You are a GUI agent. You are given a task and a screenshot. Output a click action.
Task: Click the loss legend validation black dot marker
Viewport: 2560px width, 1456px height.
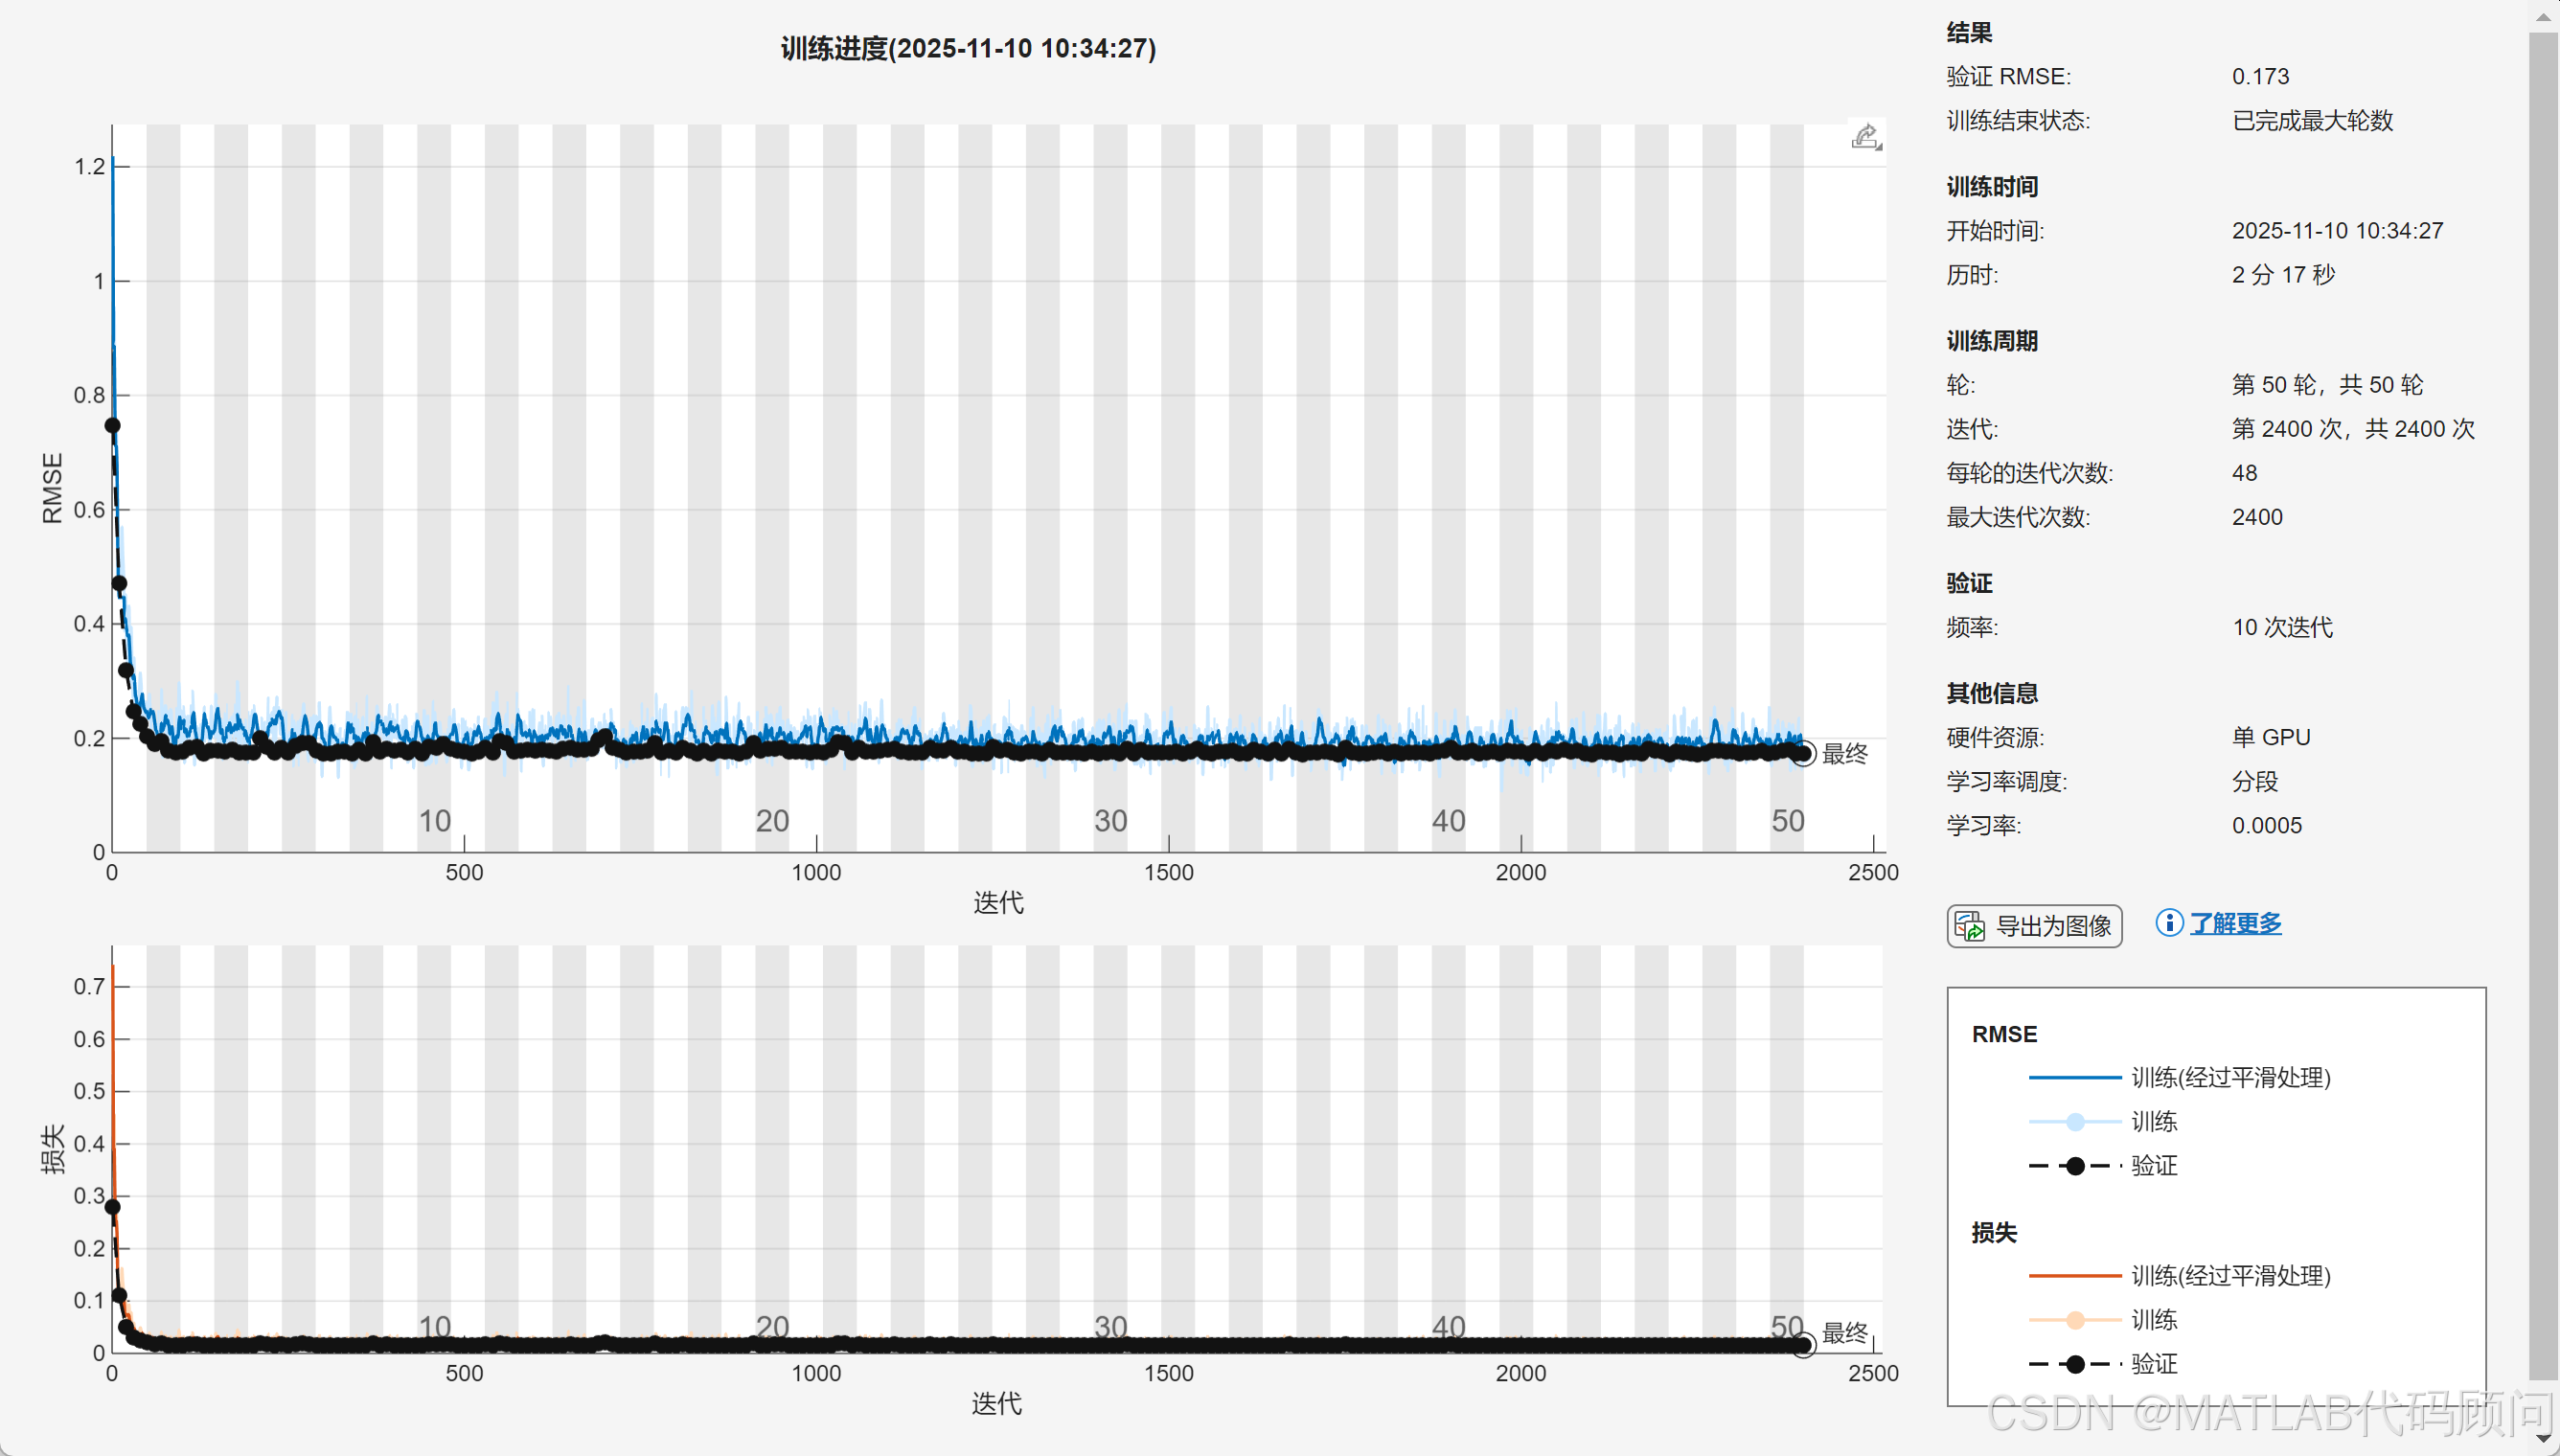2075,1364
